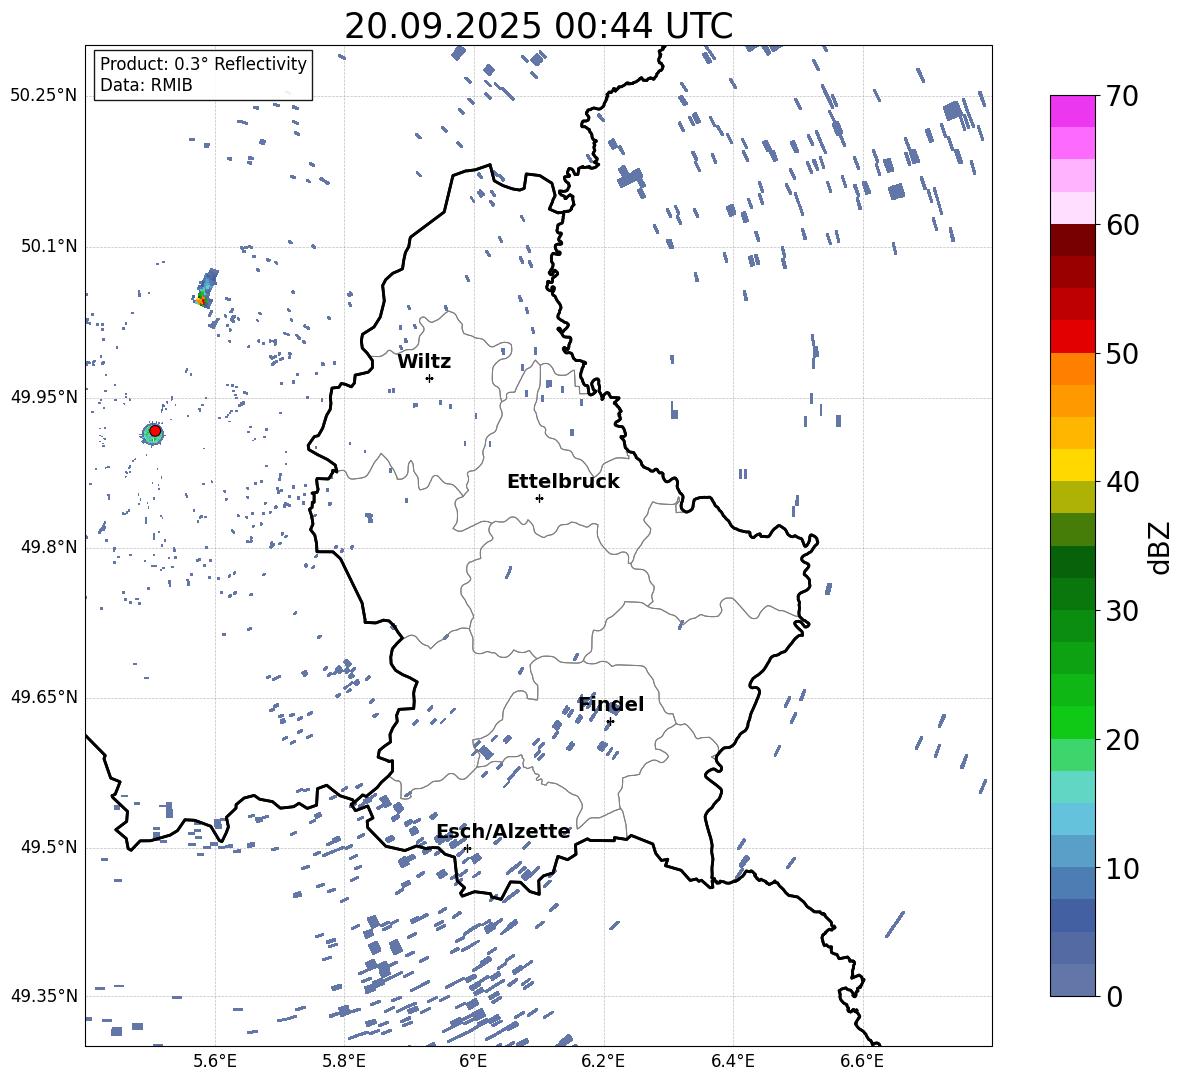
Task: Click the dBZ colorbar axis label
Action: 1161,547
